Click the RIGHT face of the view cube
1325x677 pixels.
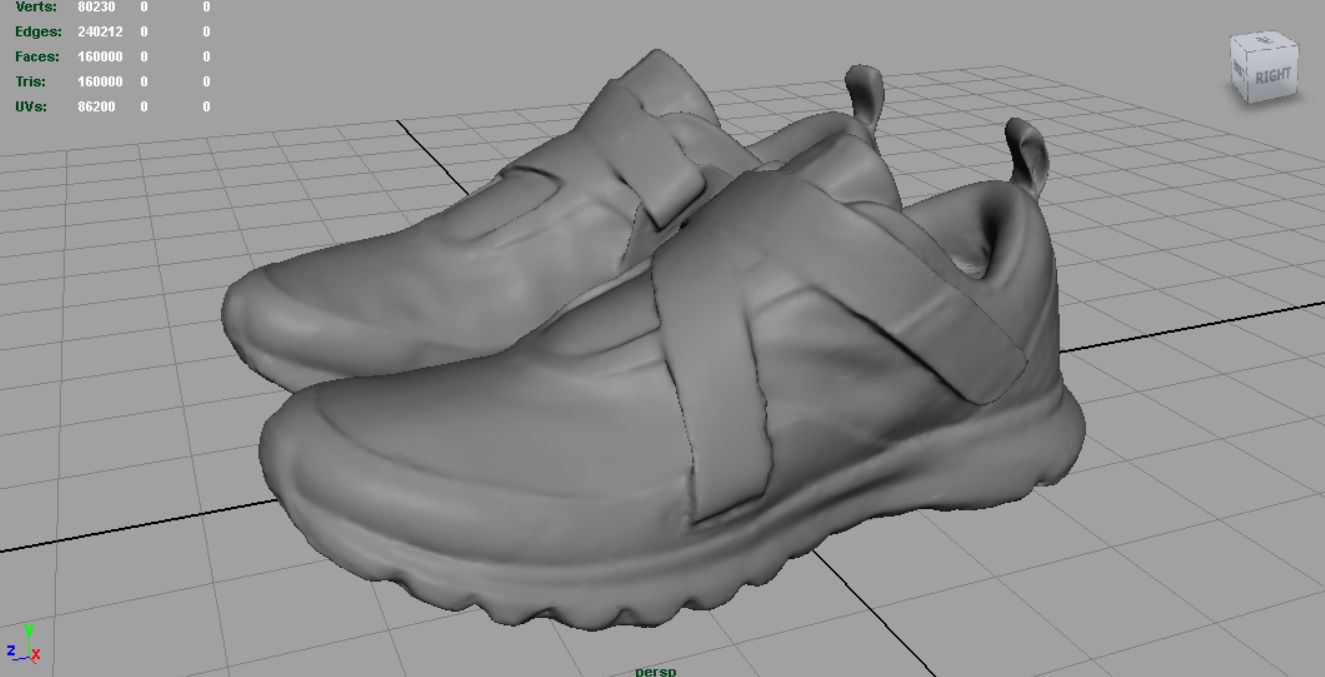click(x=1272, y=76)
